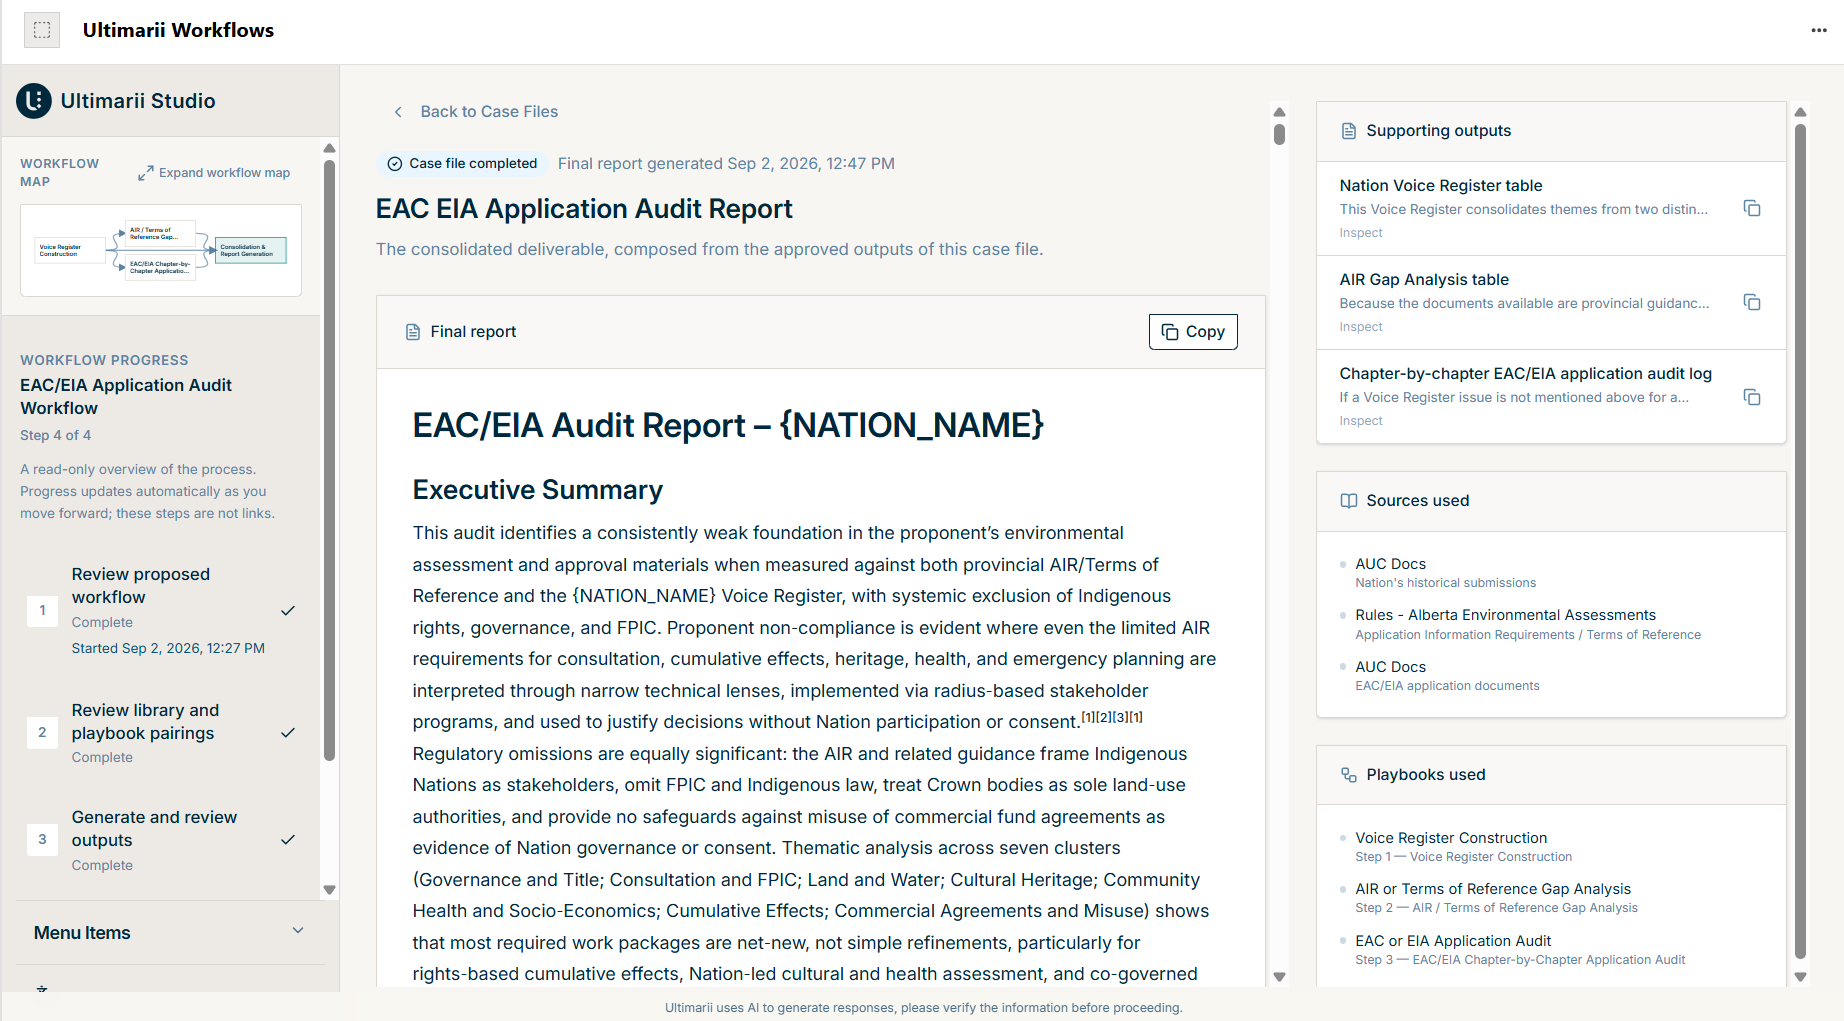
Task: Inspect the Chapter-by-chapter audit log
Action: pos(1361,421)
